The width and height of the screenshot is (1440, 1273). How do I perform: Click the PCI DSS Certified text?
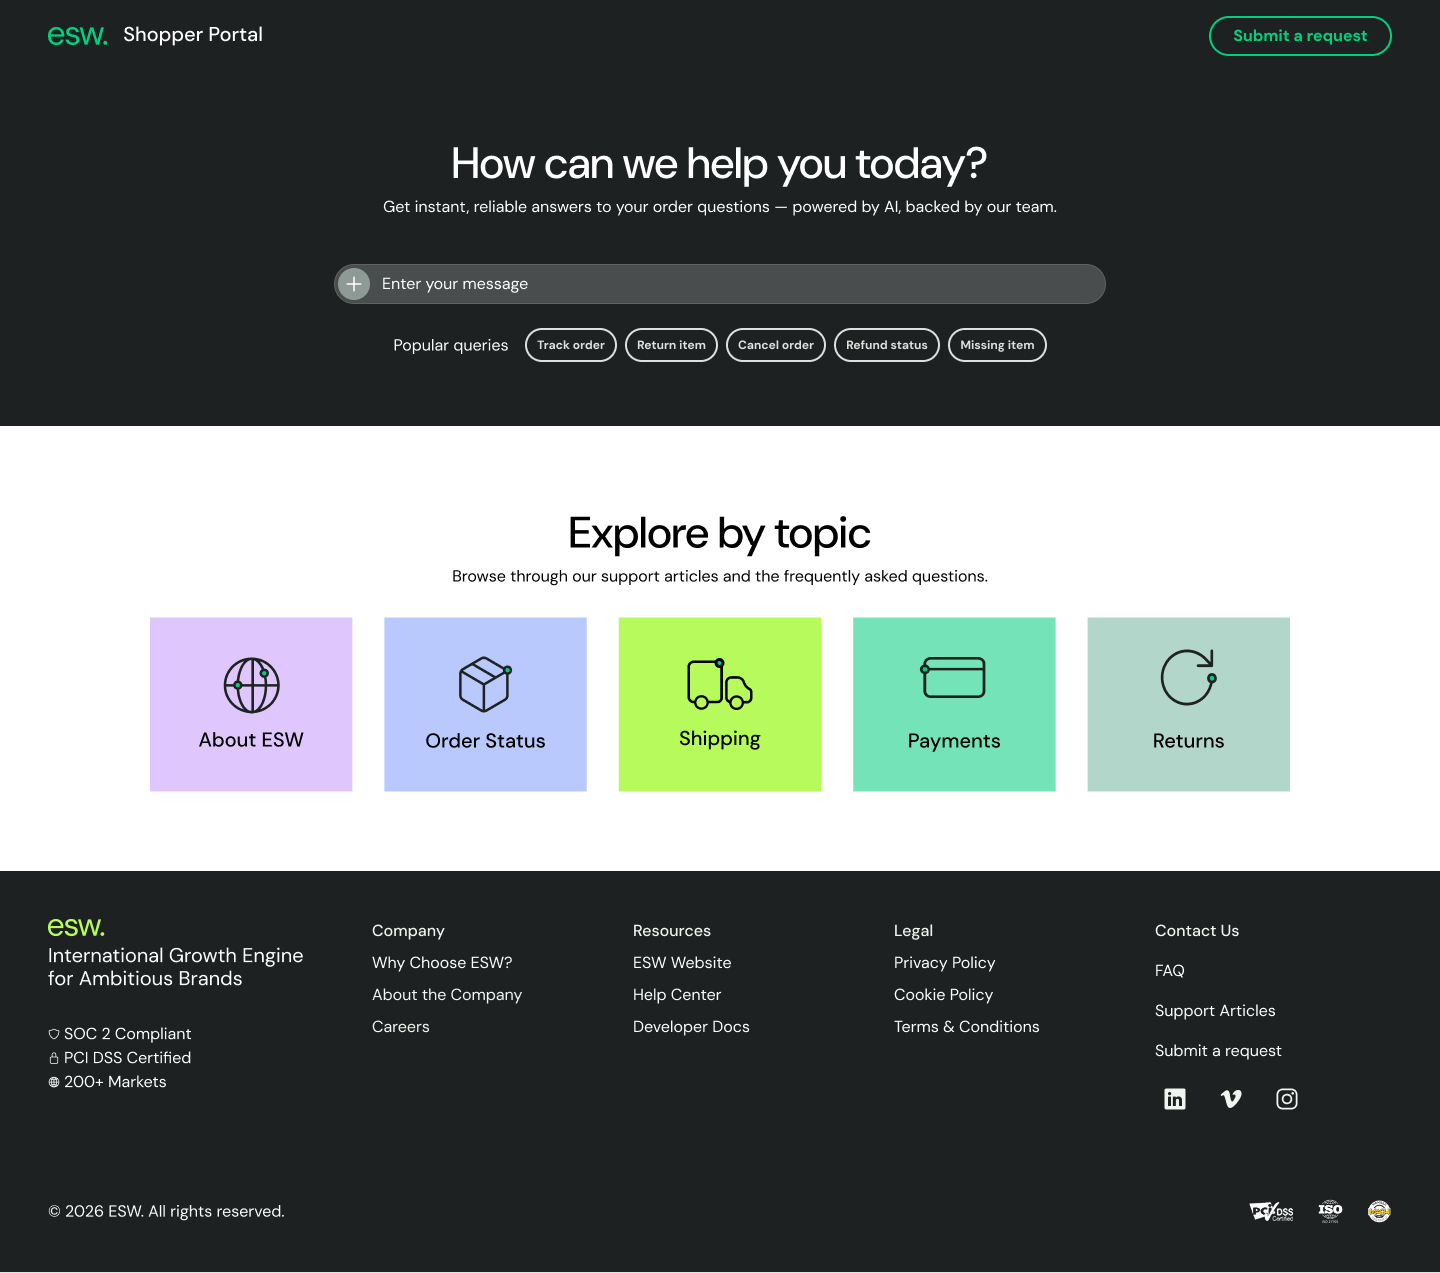tap(128, 1058)
